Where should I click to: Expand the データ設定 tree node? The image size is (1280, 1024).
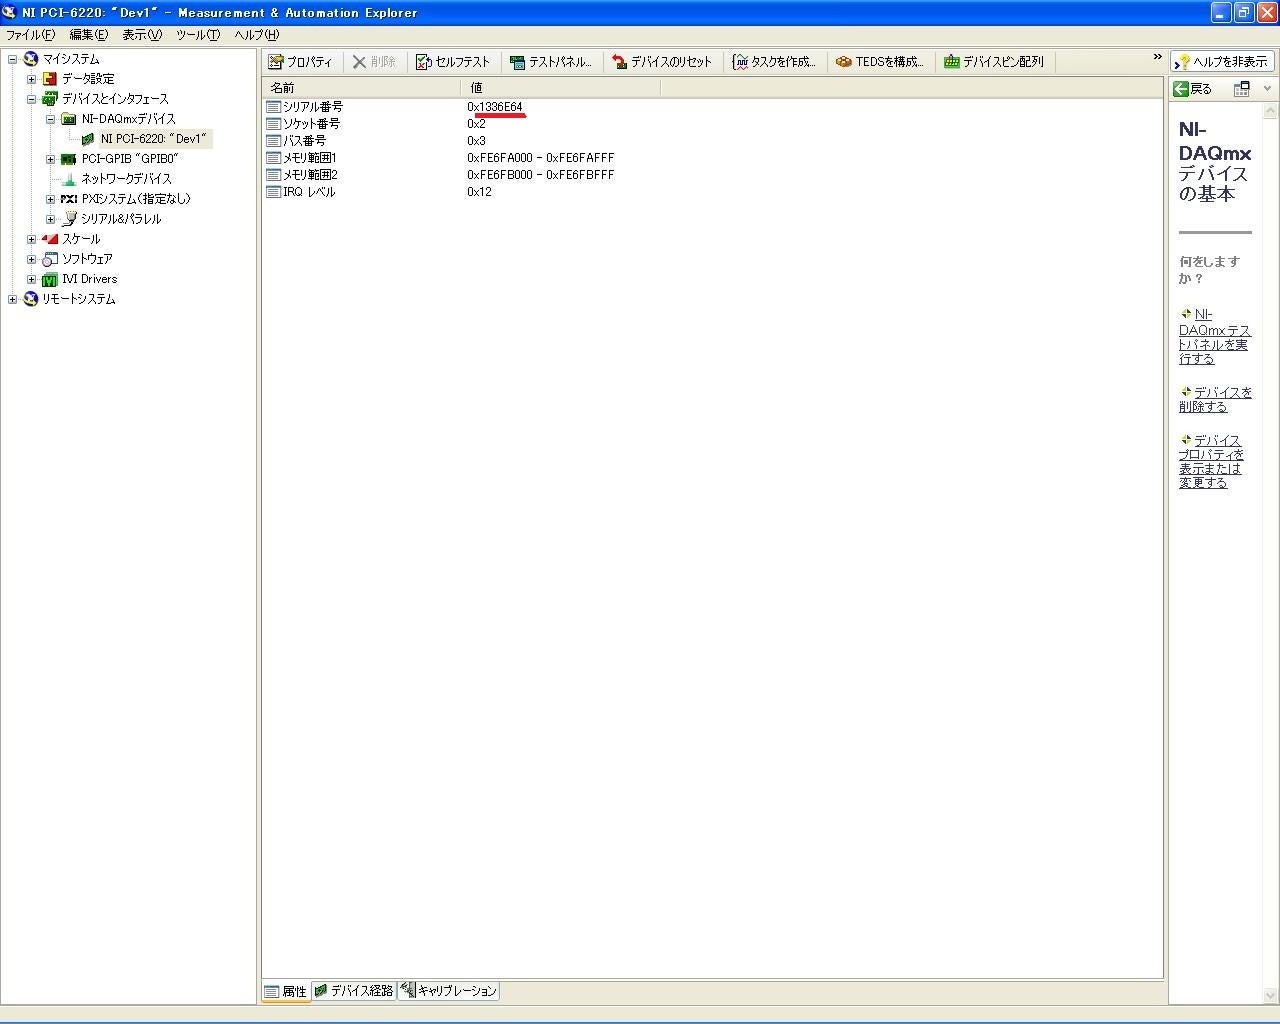(x=31, y=79)
